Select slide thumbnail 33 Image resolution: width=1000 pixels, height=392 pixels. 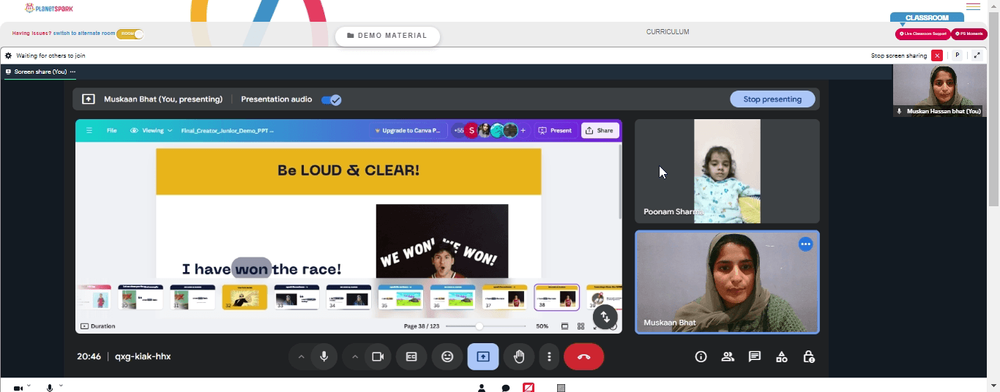tap(297, 297)
